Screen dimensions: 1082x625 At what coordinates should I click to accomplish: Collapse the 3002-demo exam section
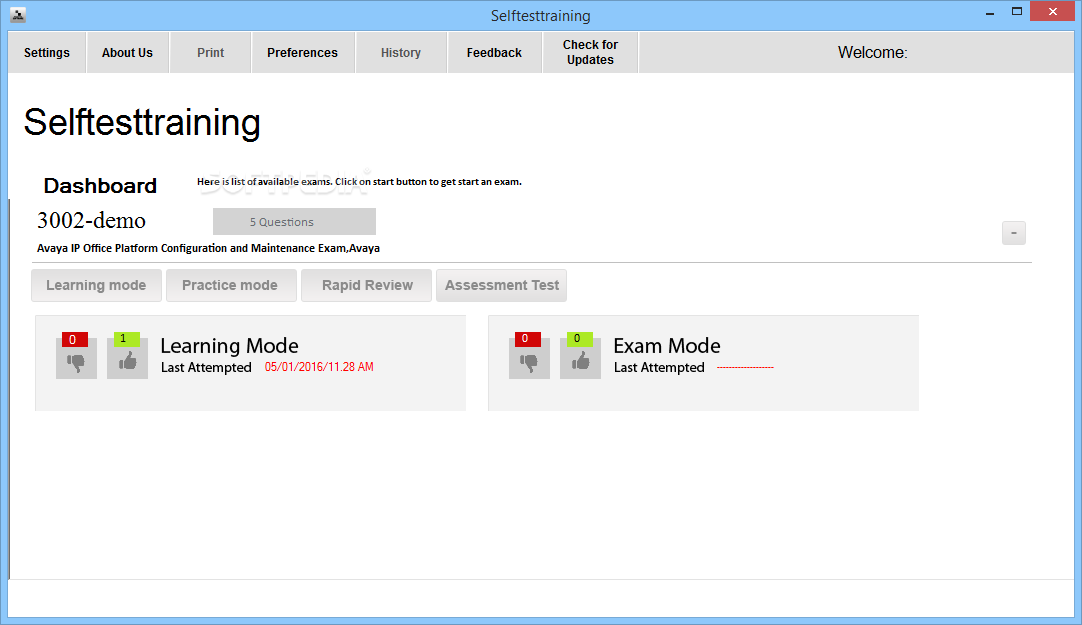1014,233
